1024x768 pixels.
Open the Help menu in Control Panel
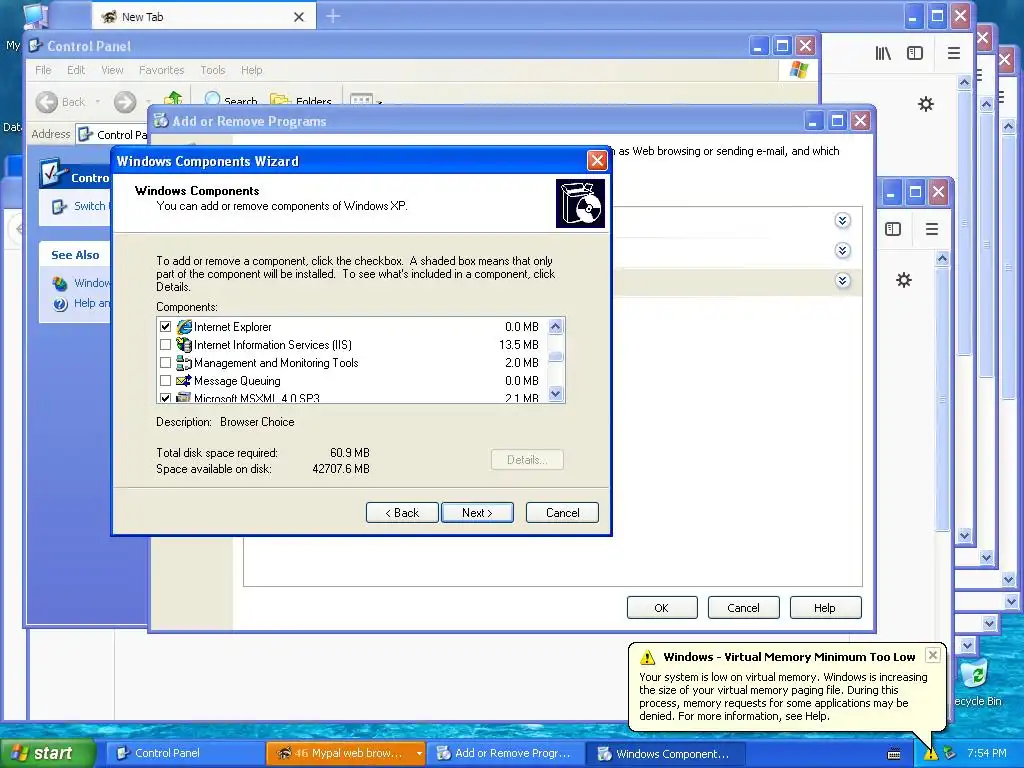(x=251, y=70)
